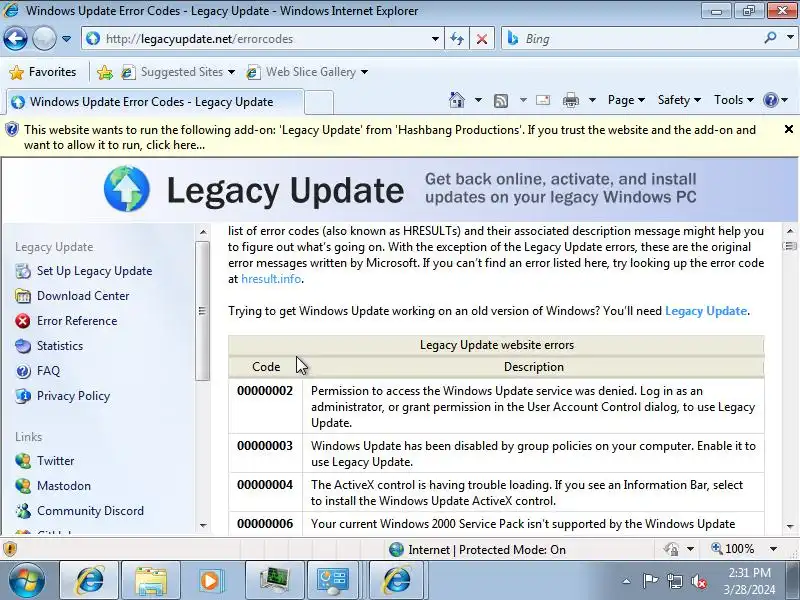Screen dimensions: 800x600
Task: Follow the hresult.info link
Action: click(271, 279)
